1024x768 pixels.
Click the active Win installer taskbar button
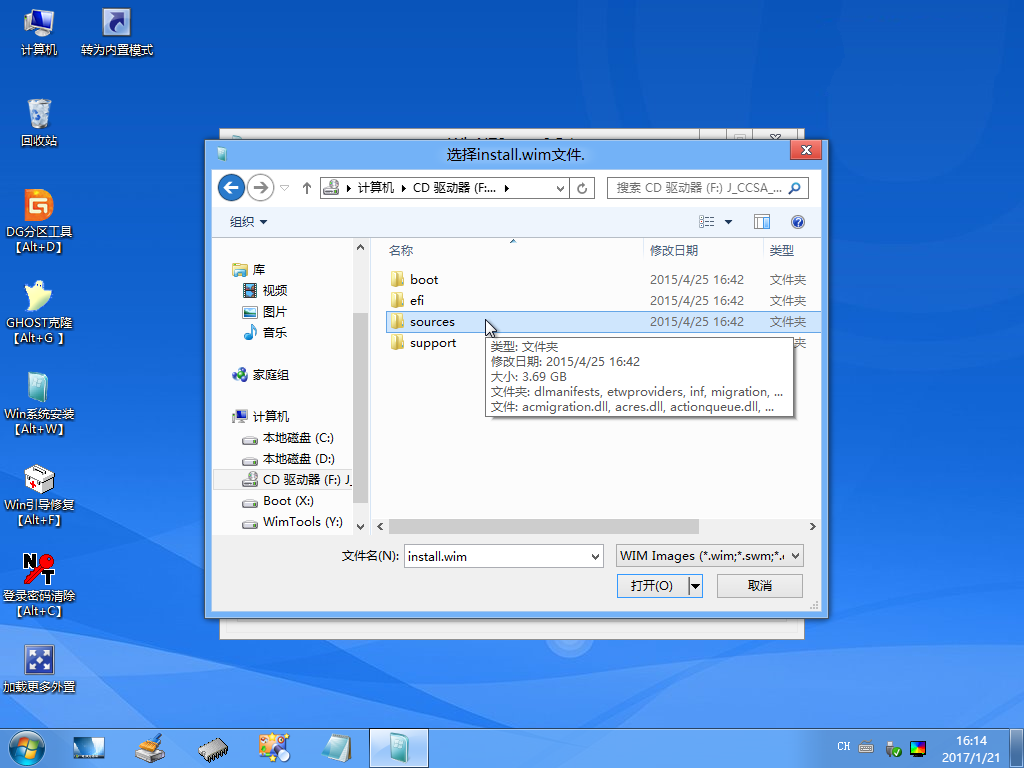pyautogui.click(x=399, y=748)
